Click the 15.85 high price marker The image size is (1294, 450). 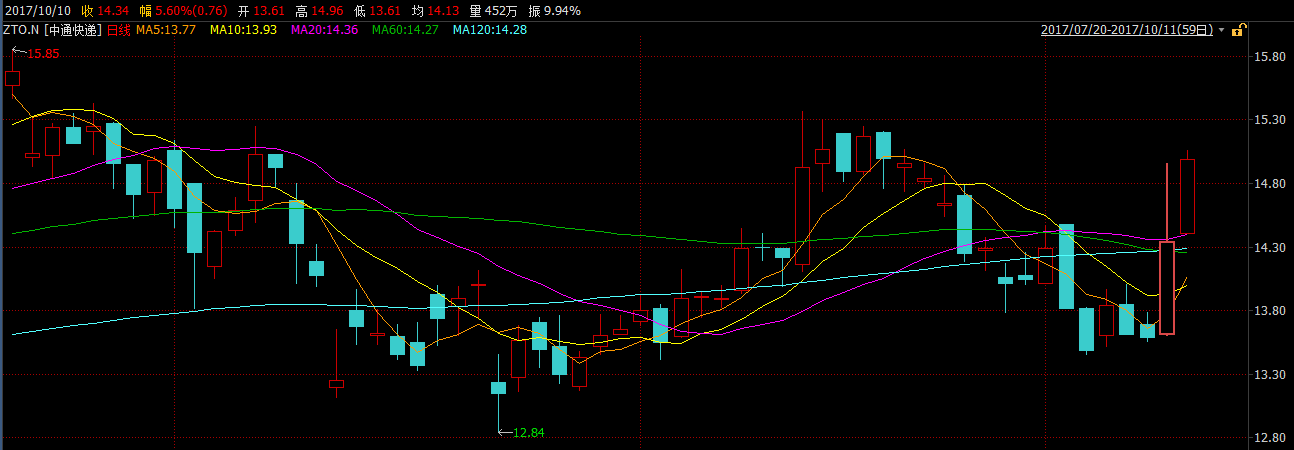pyautogui.click(x=44, y=53)
